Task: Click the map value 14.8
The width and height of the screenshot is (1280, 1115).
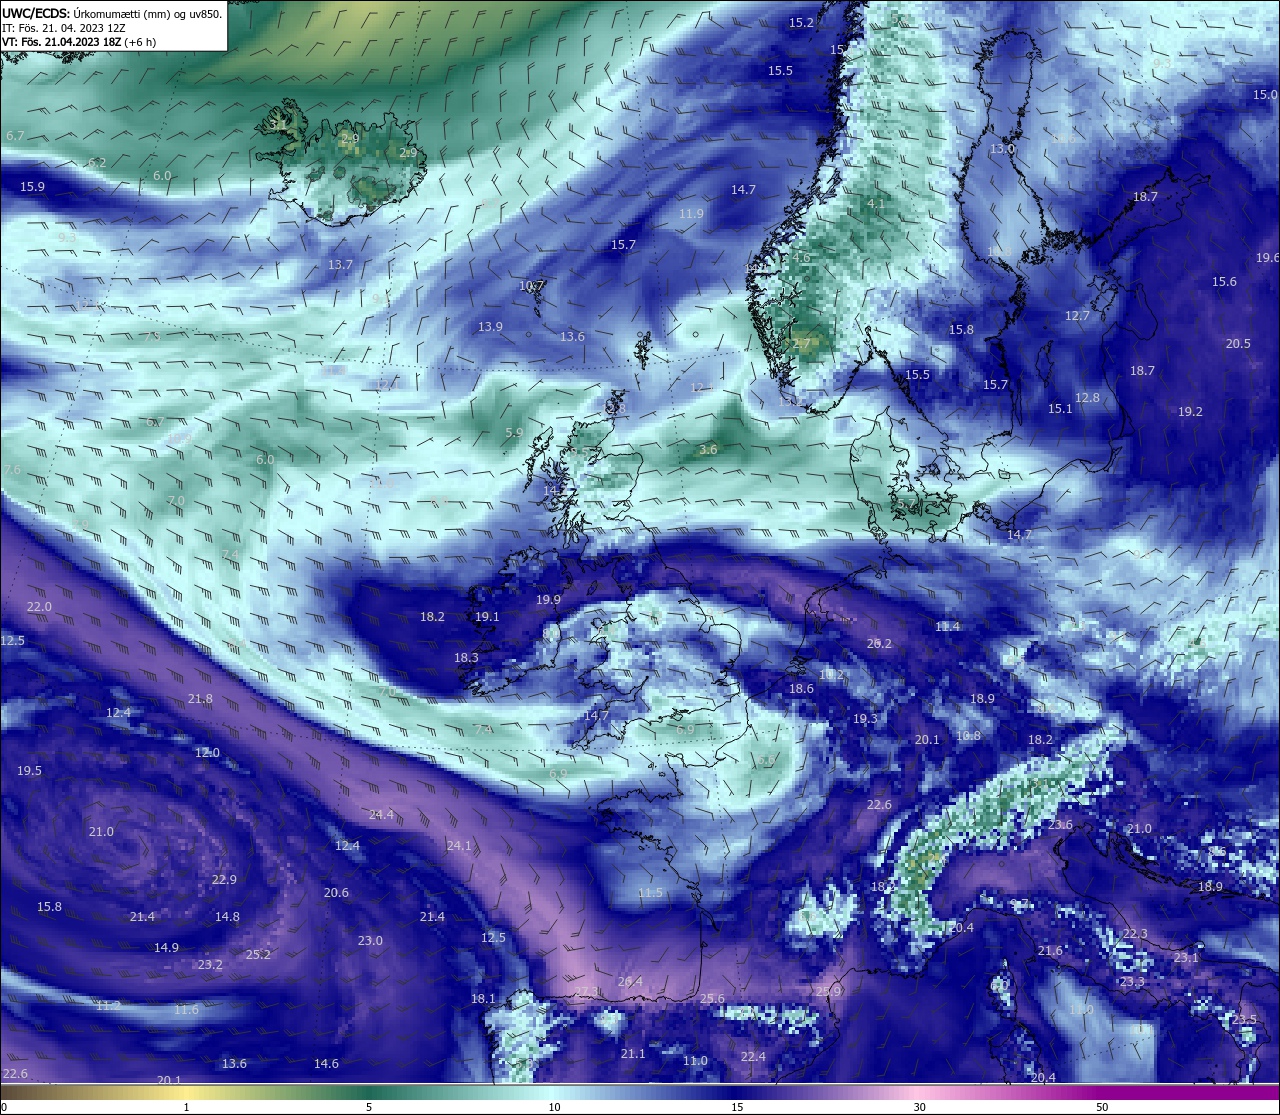Action: (x=227, y=916)
